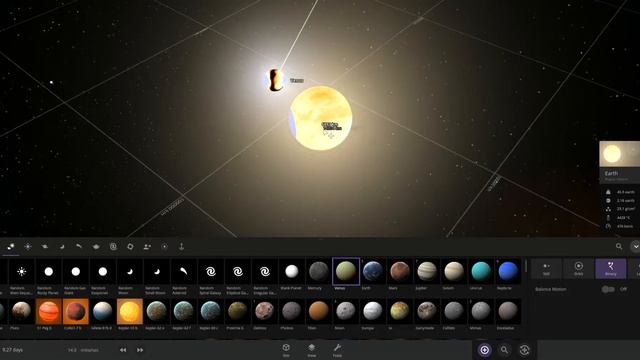
Task: Switch to the comet category tab
Action: [79, 247]
